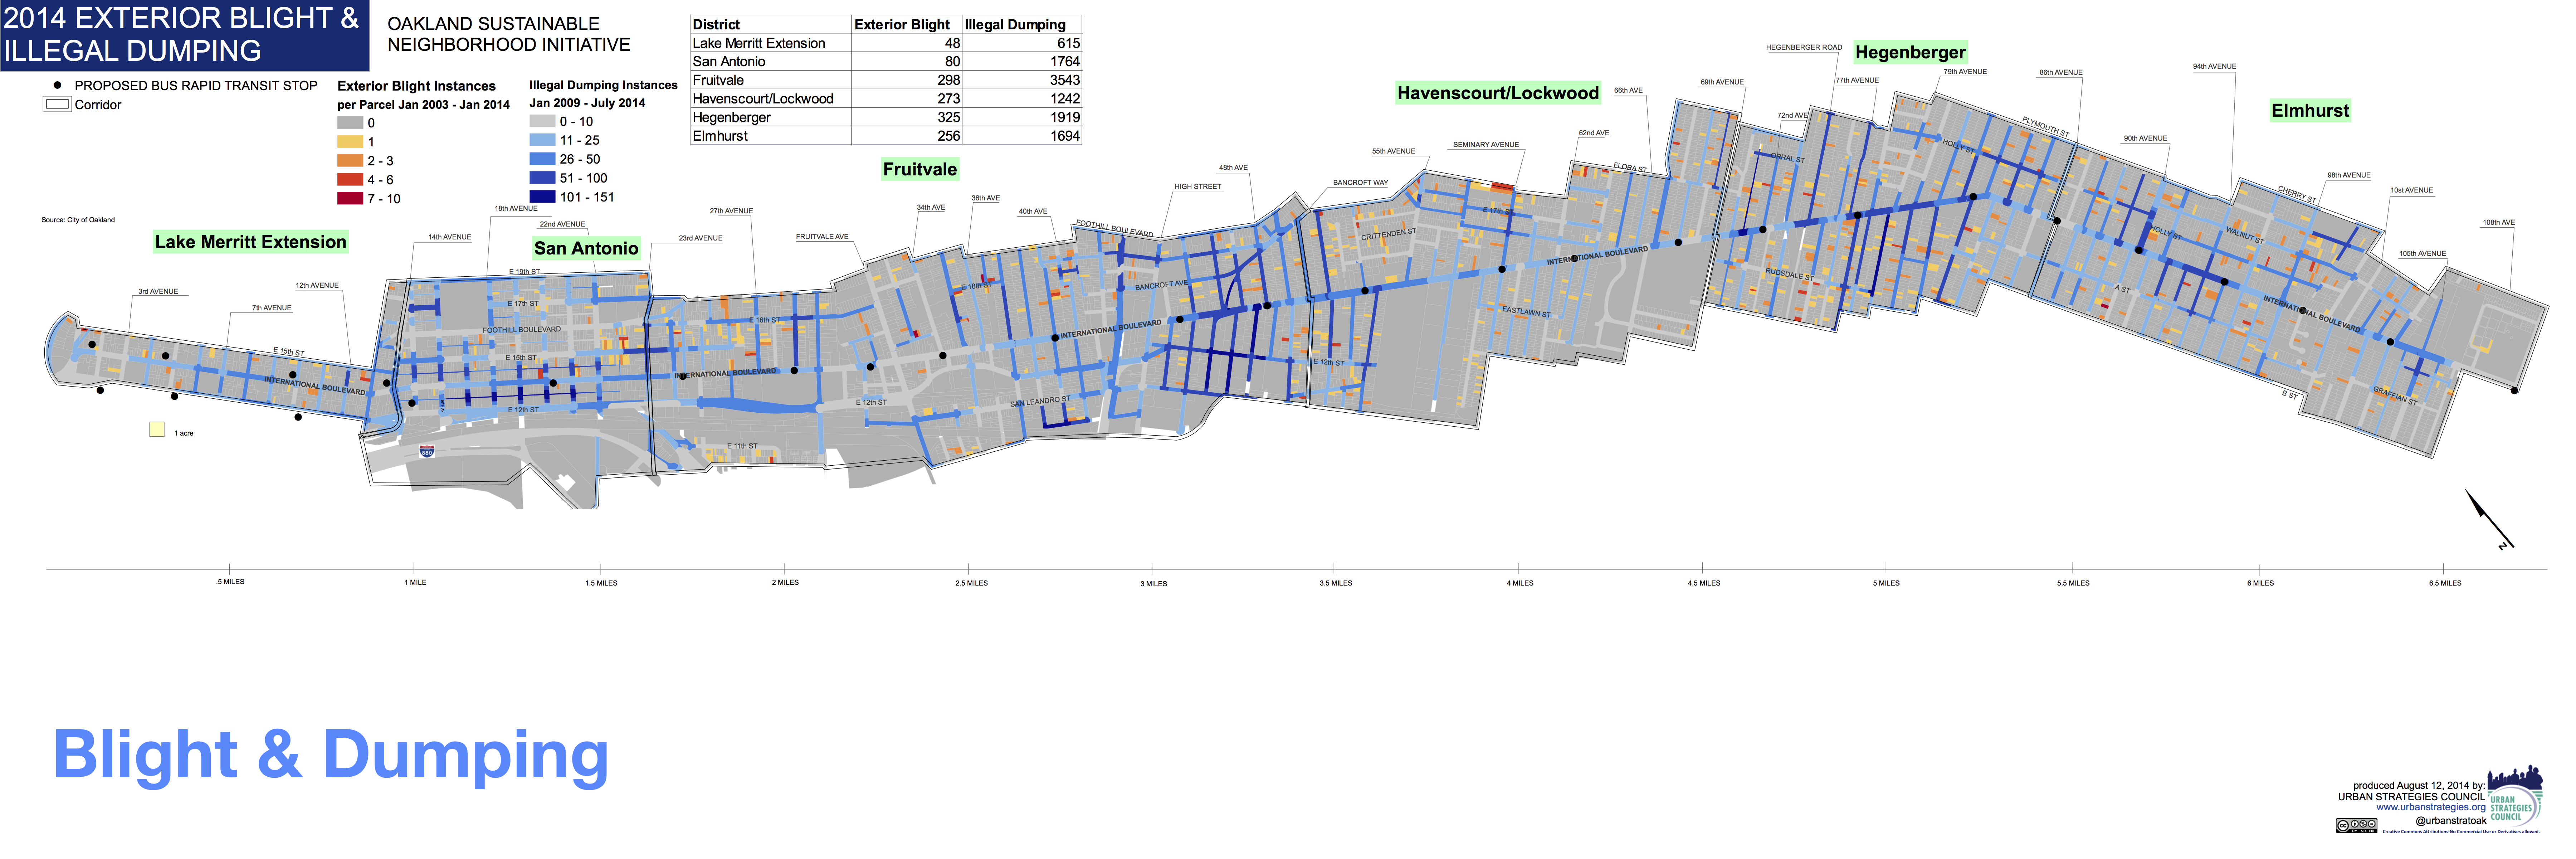The width and height of the screenshot is (2576, 859).
Task: Select the dark red 7 - 10 blight swatch
Action: tap(350, 198)
